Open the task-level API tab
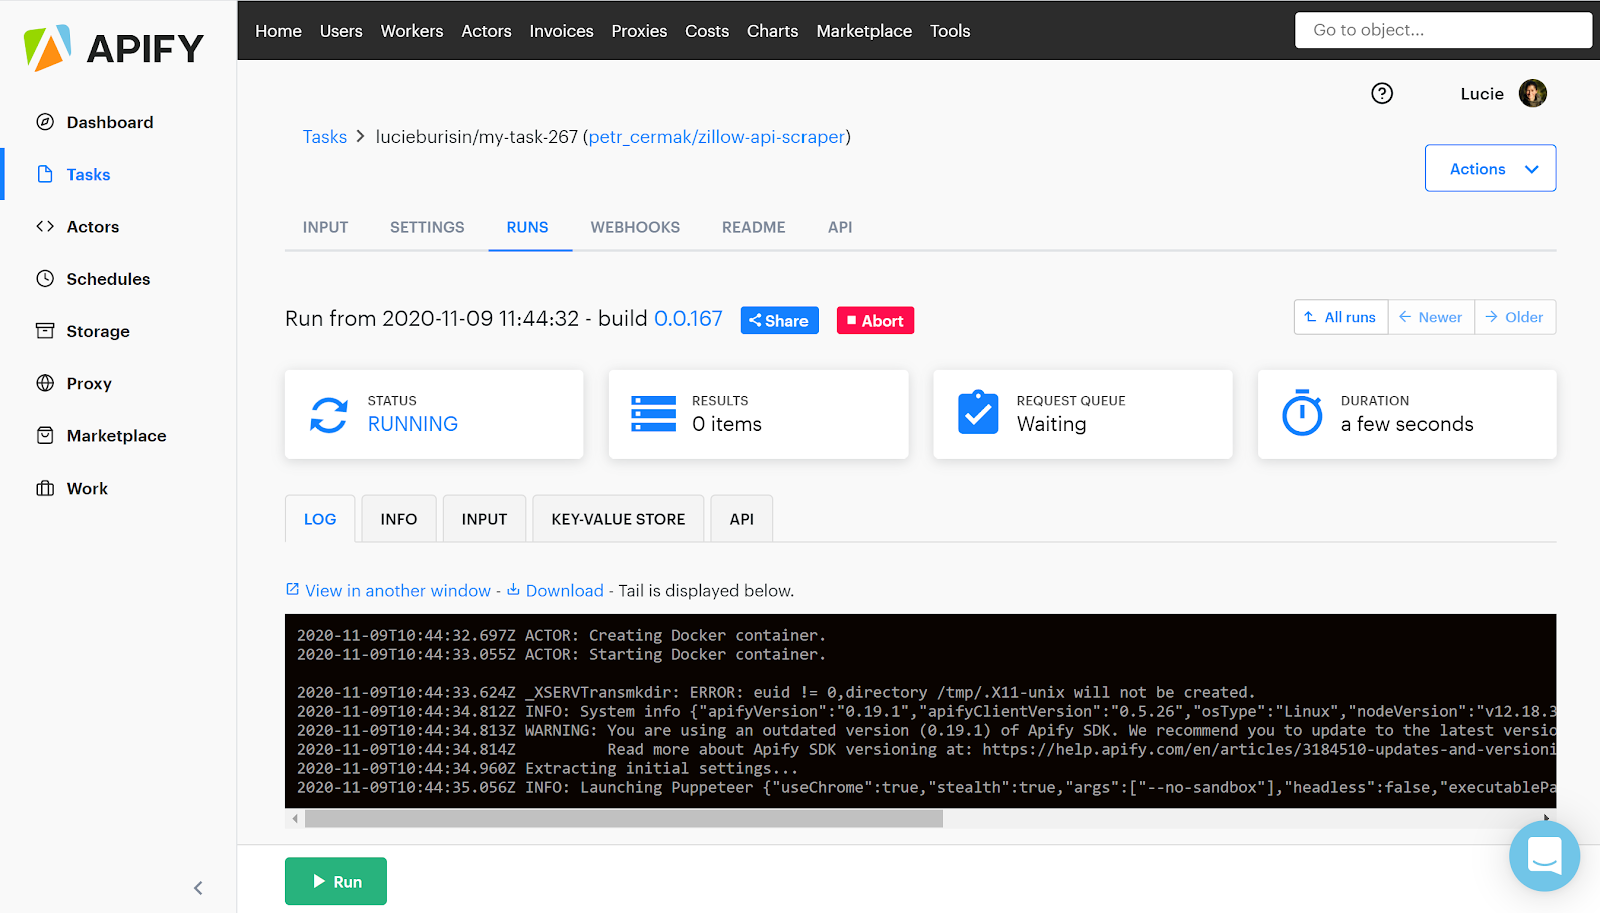 840,227
